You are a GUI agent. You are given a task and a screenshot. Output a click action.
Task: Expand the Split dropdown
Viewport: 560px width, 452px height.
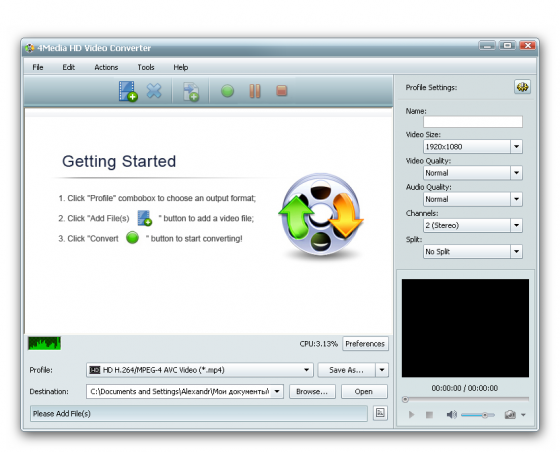point(516,251)
